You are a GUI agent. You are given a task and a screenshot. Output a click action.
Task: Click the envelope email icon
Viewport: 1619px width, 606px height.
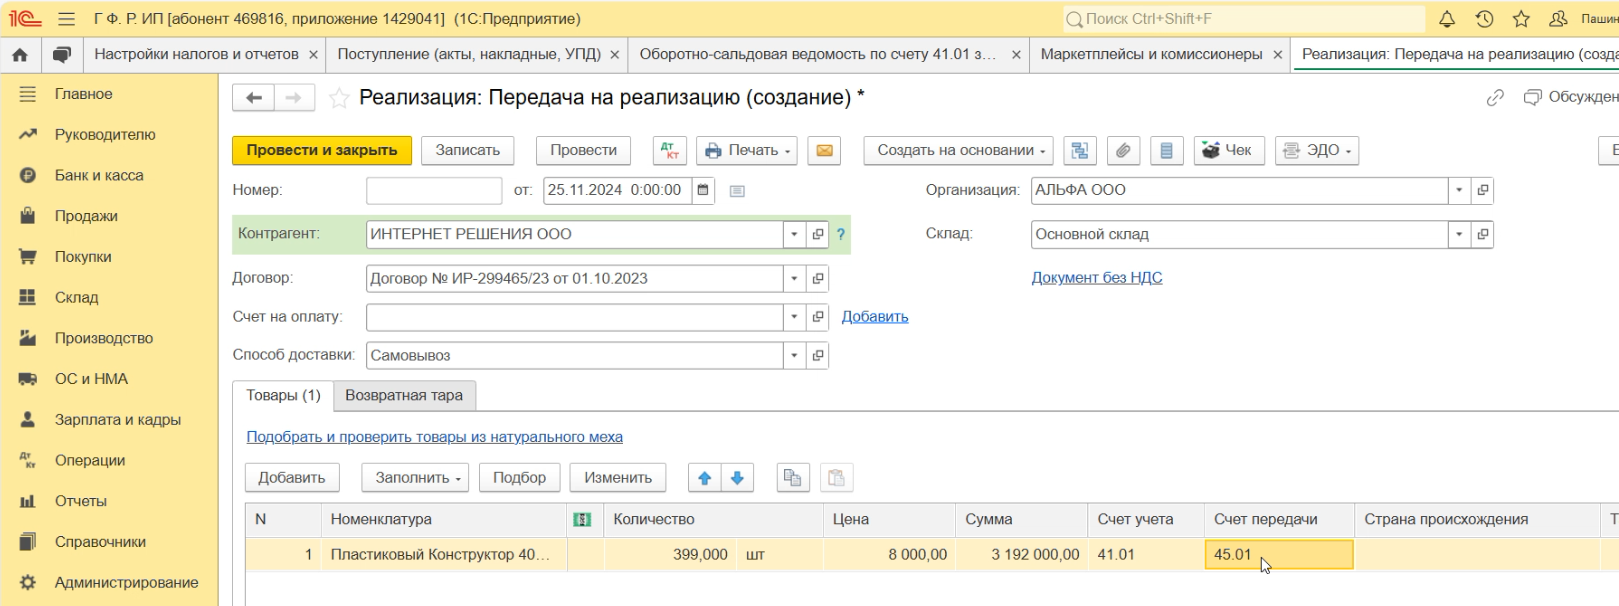tap(824, 150)
